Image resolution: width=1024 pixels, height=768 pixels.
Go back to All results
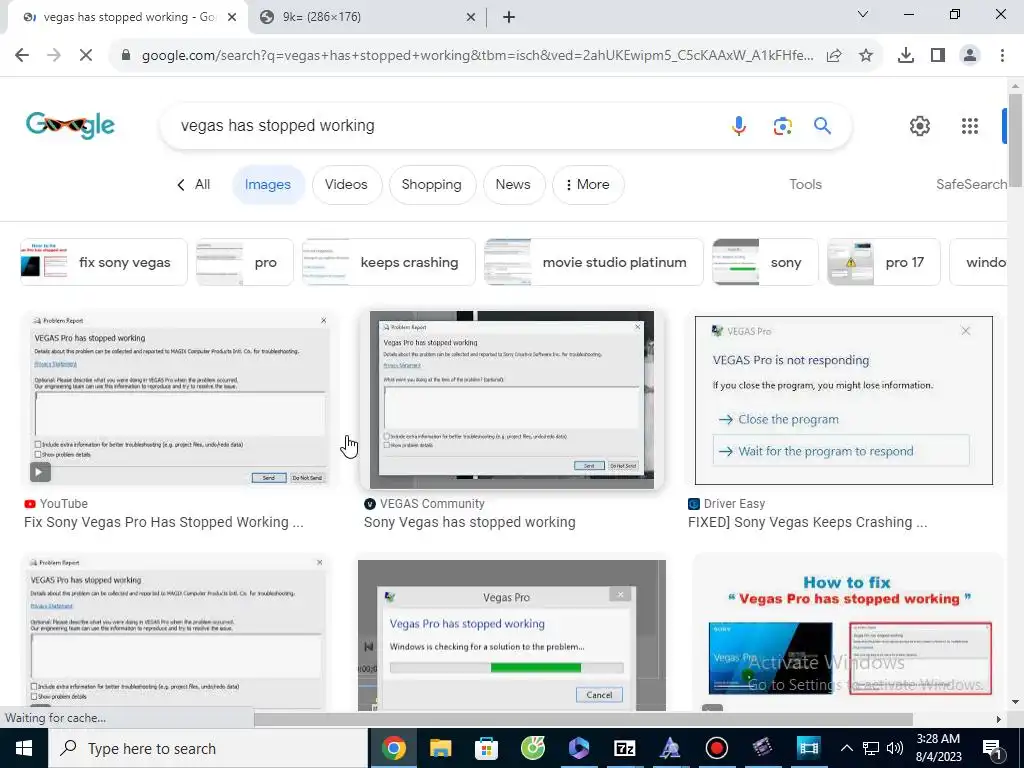pos(194,184)
